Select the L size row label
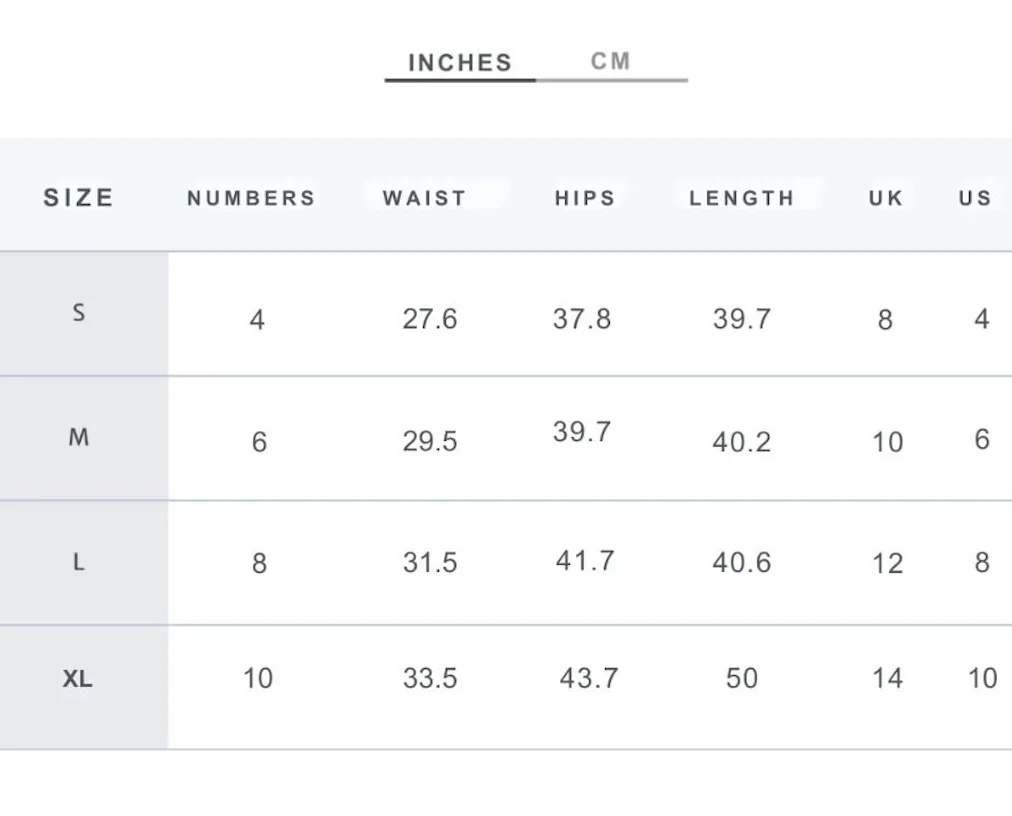The image size is (1012, 816). pyautogui.click(x=79, y=562)
